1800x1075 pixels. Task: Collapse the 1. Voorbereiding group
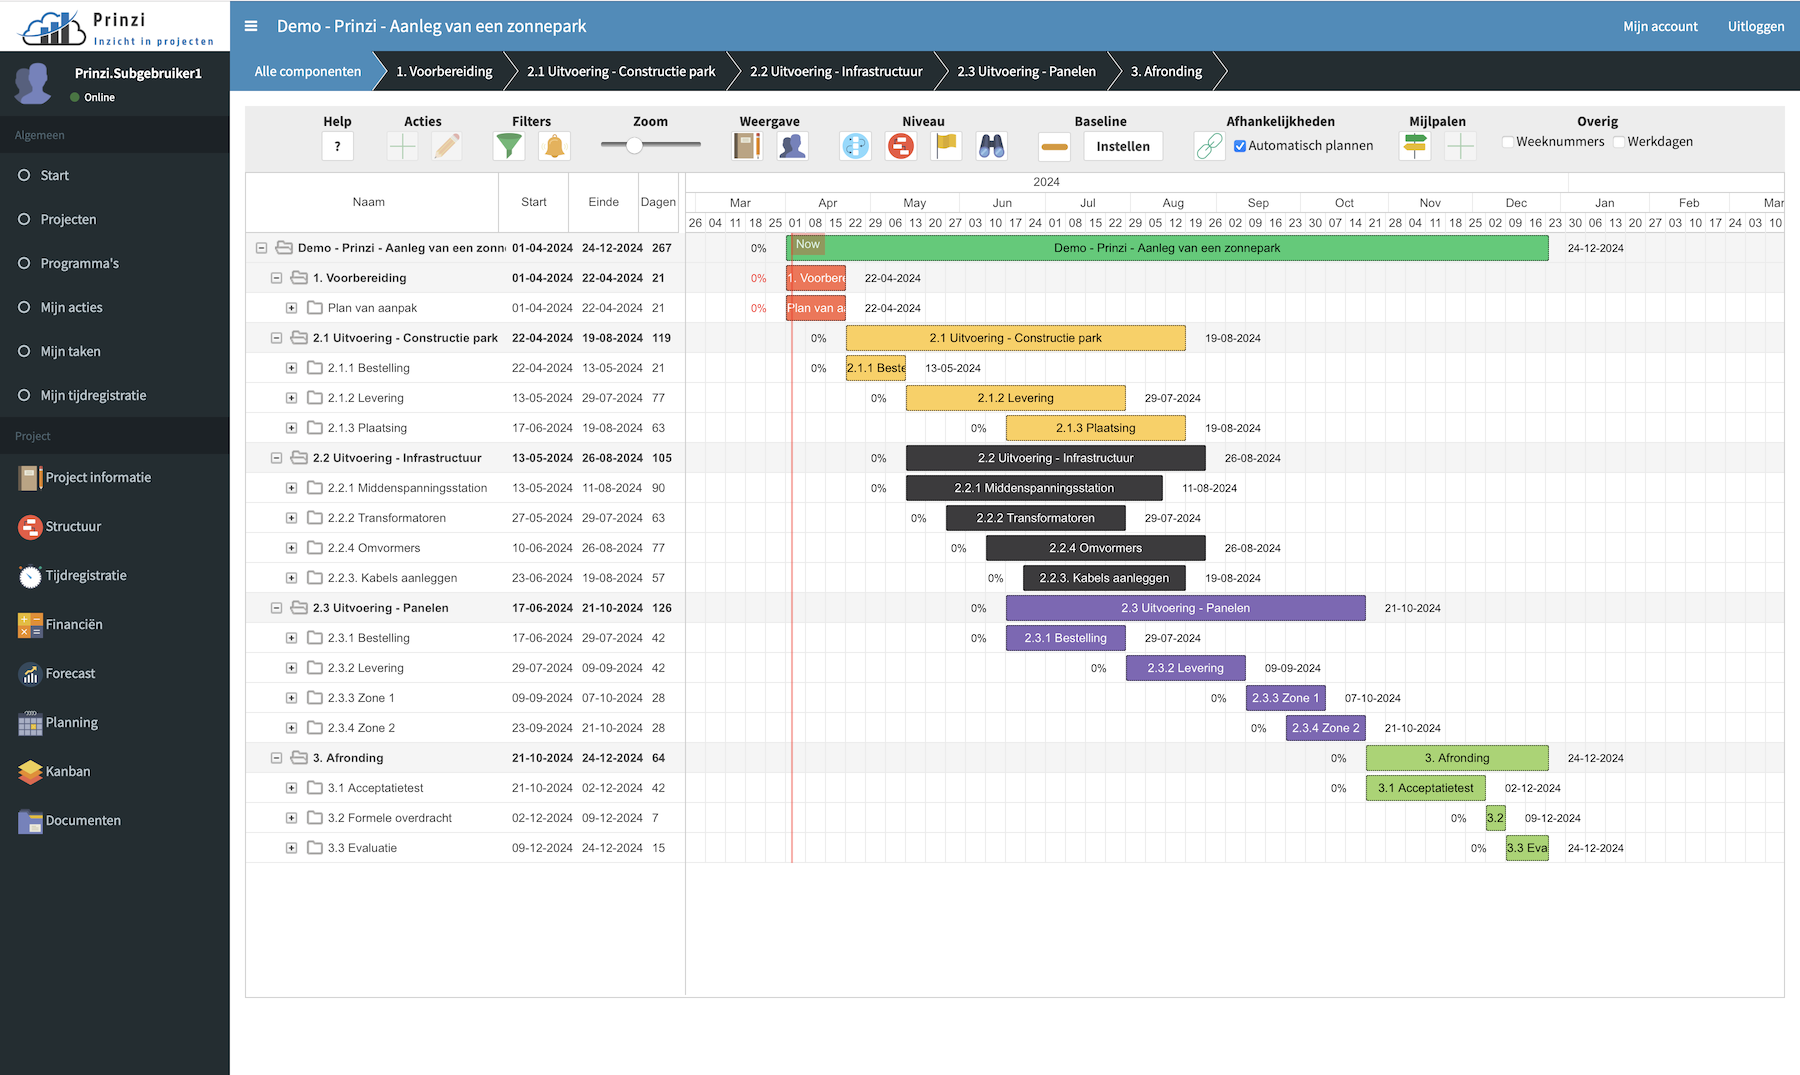tap(276, 278)
